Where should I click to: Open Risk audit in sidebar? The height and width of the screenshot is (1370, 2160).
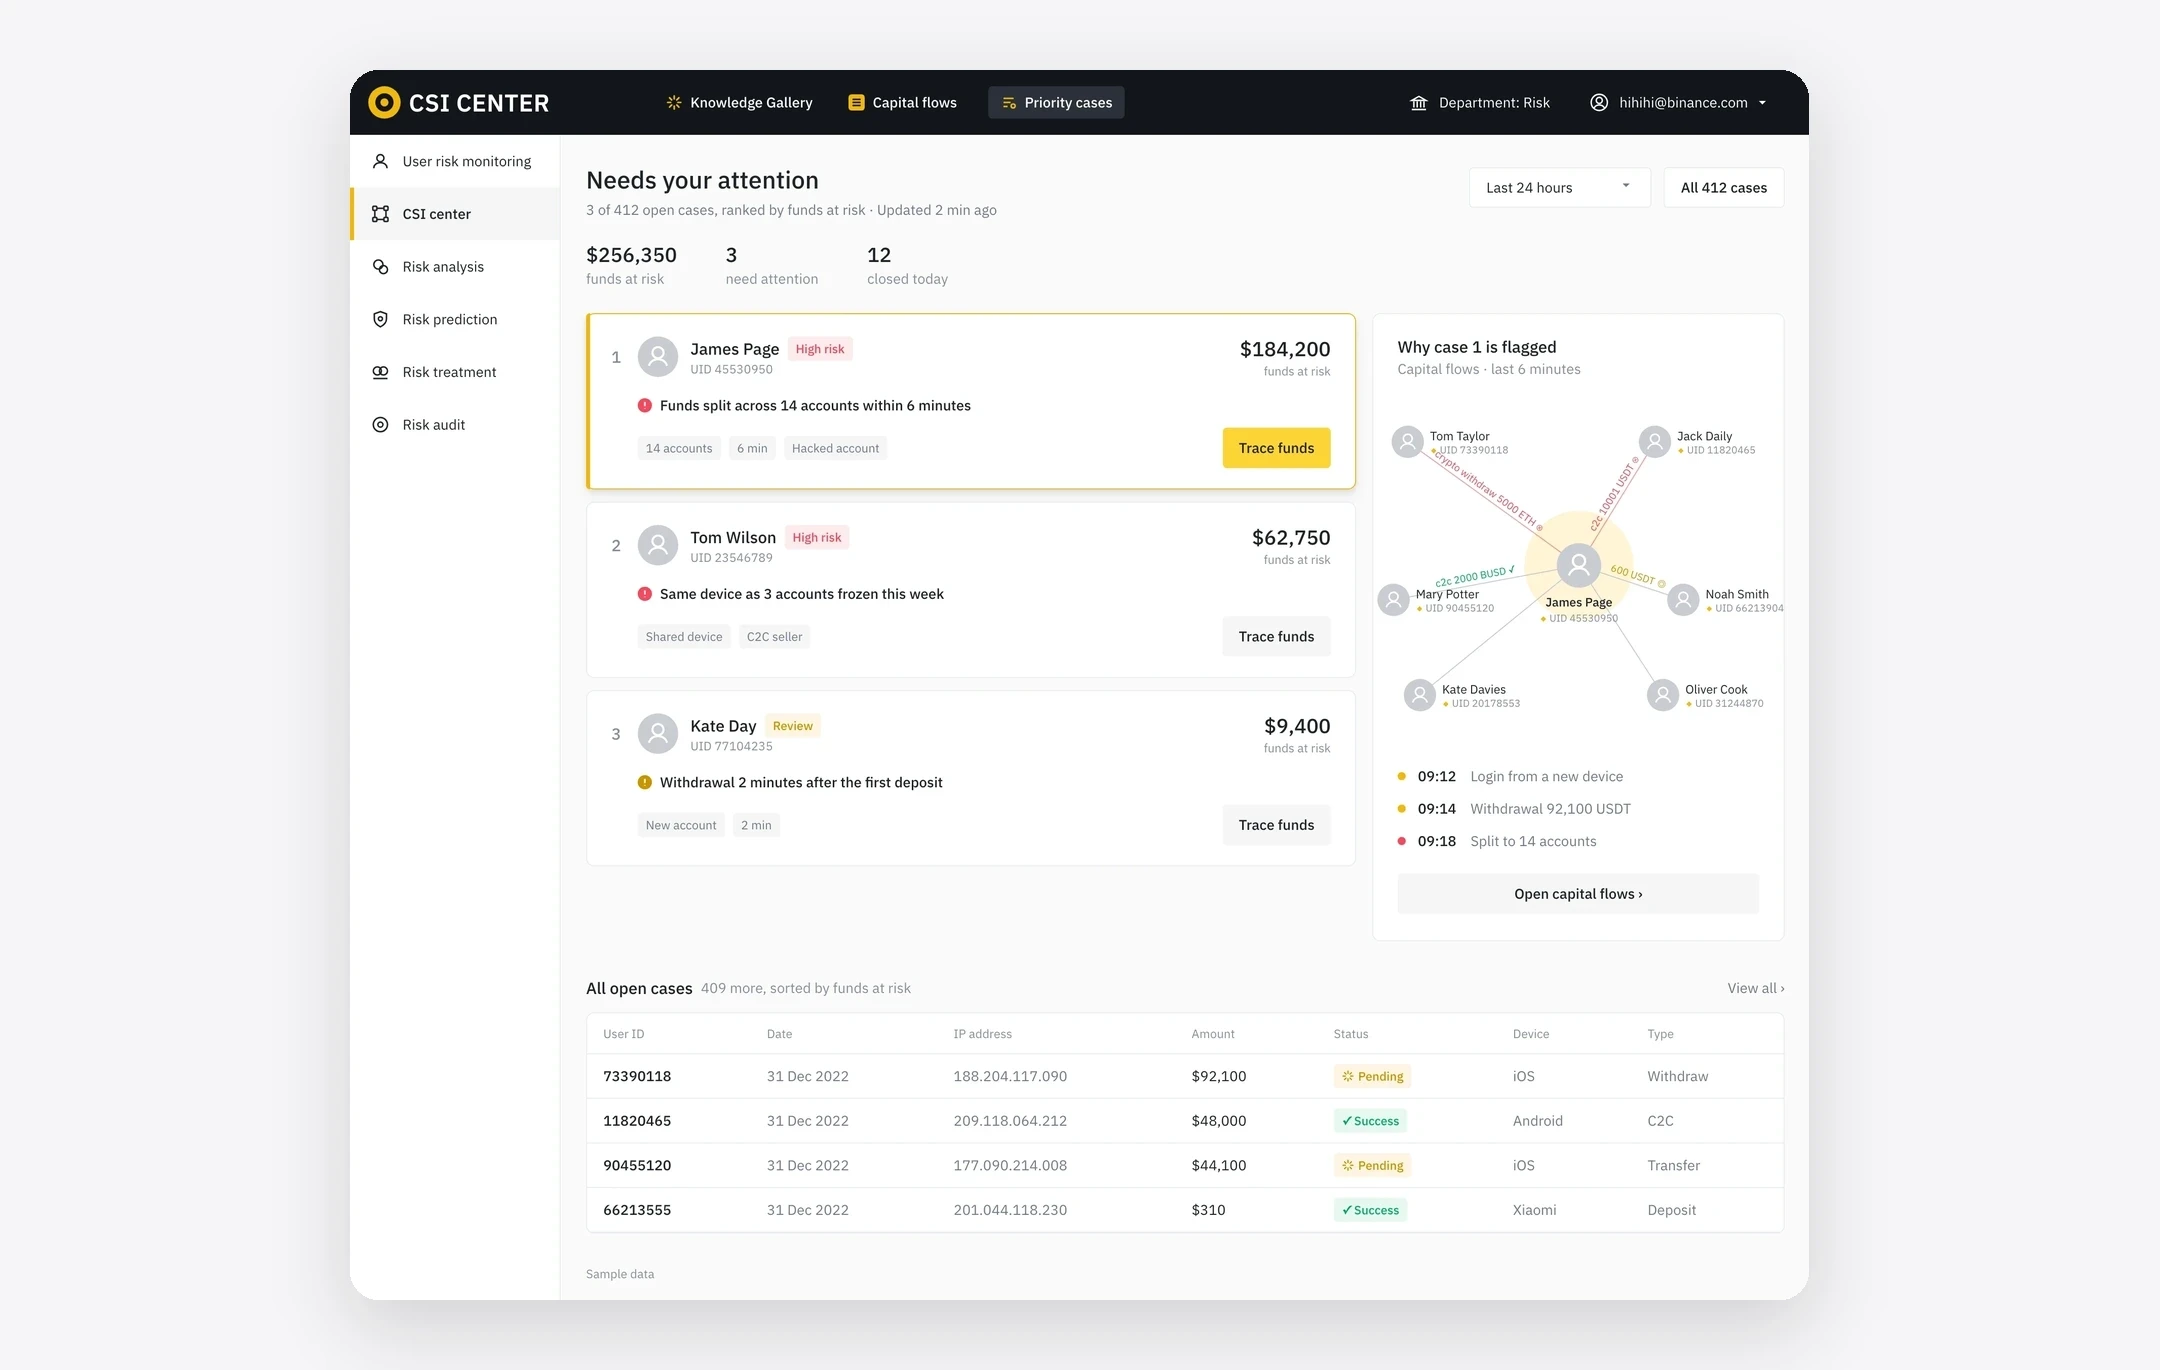(455, 424)
